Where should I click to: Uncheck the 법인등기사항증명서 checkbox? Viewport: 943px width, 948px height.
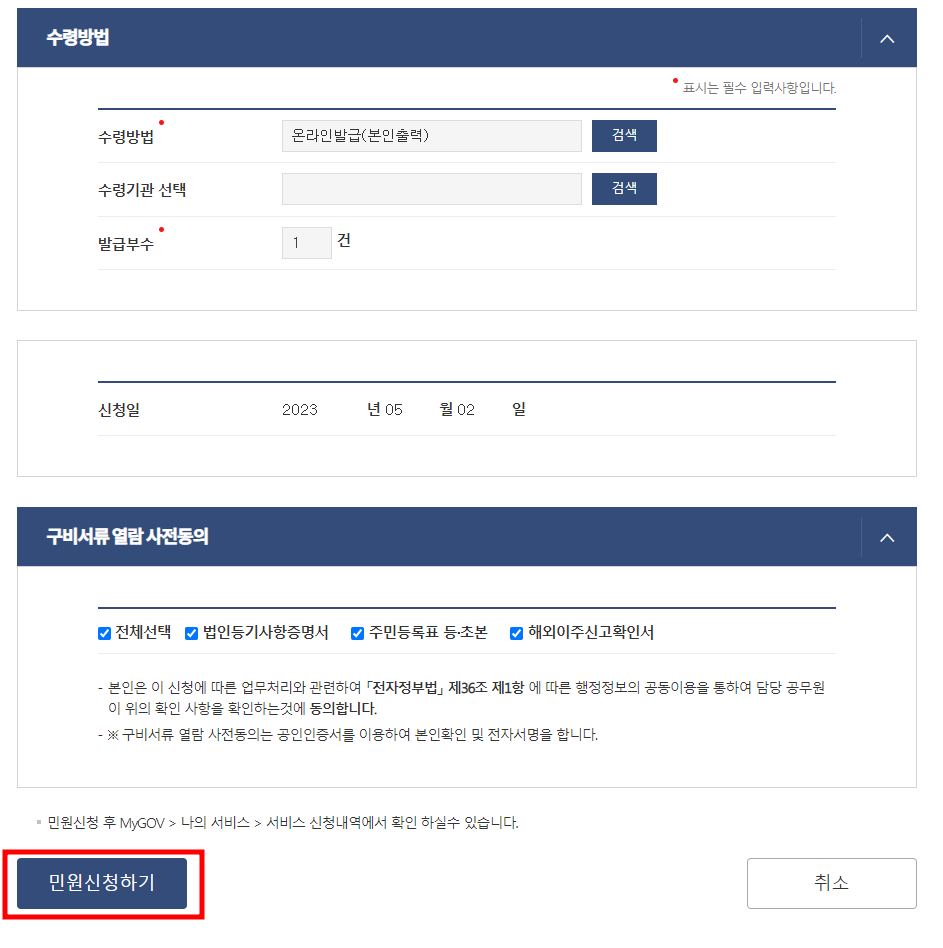click(x=192, y=633)
